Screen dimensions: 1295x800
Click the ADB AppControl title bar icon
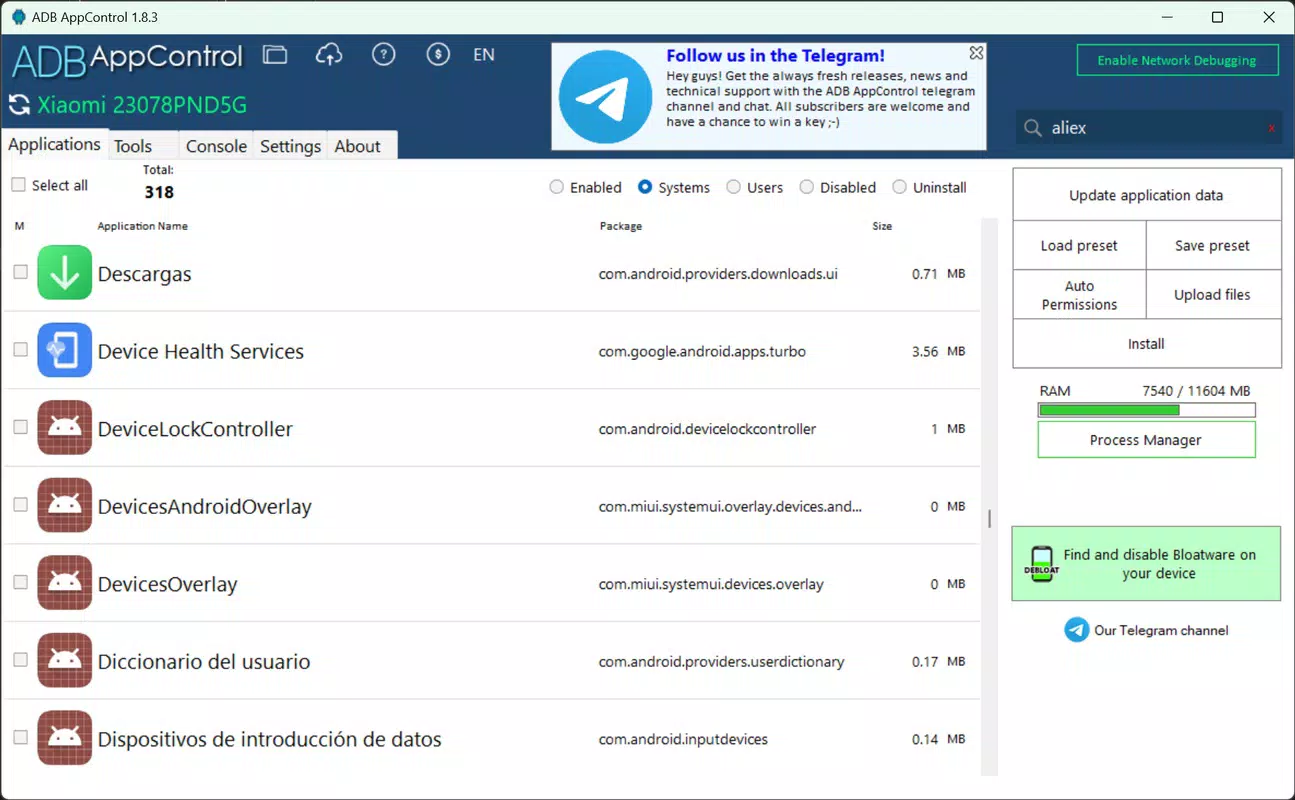pos(19,17)
